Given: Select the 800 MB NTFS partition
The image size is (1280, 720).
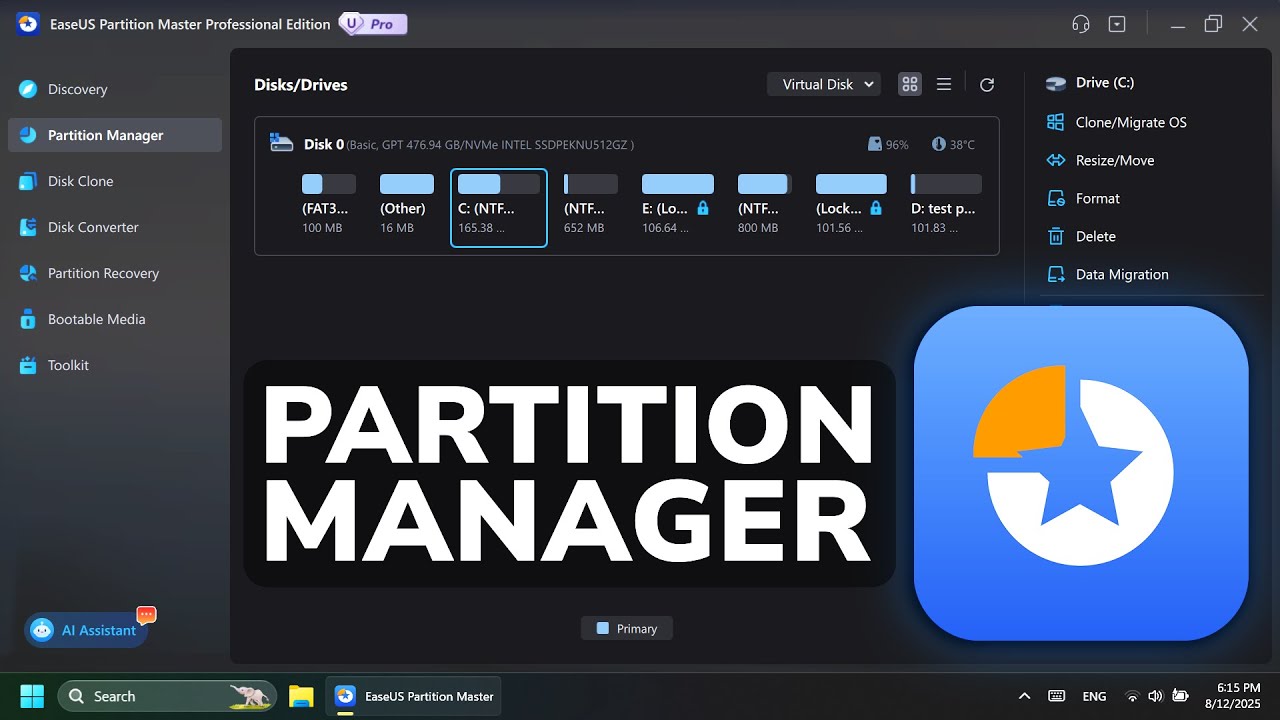Looking at the screenshot, I should point(764,206).
